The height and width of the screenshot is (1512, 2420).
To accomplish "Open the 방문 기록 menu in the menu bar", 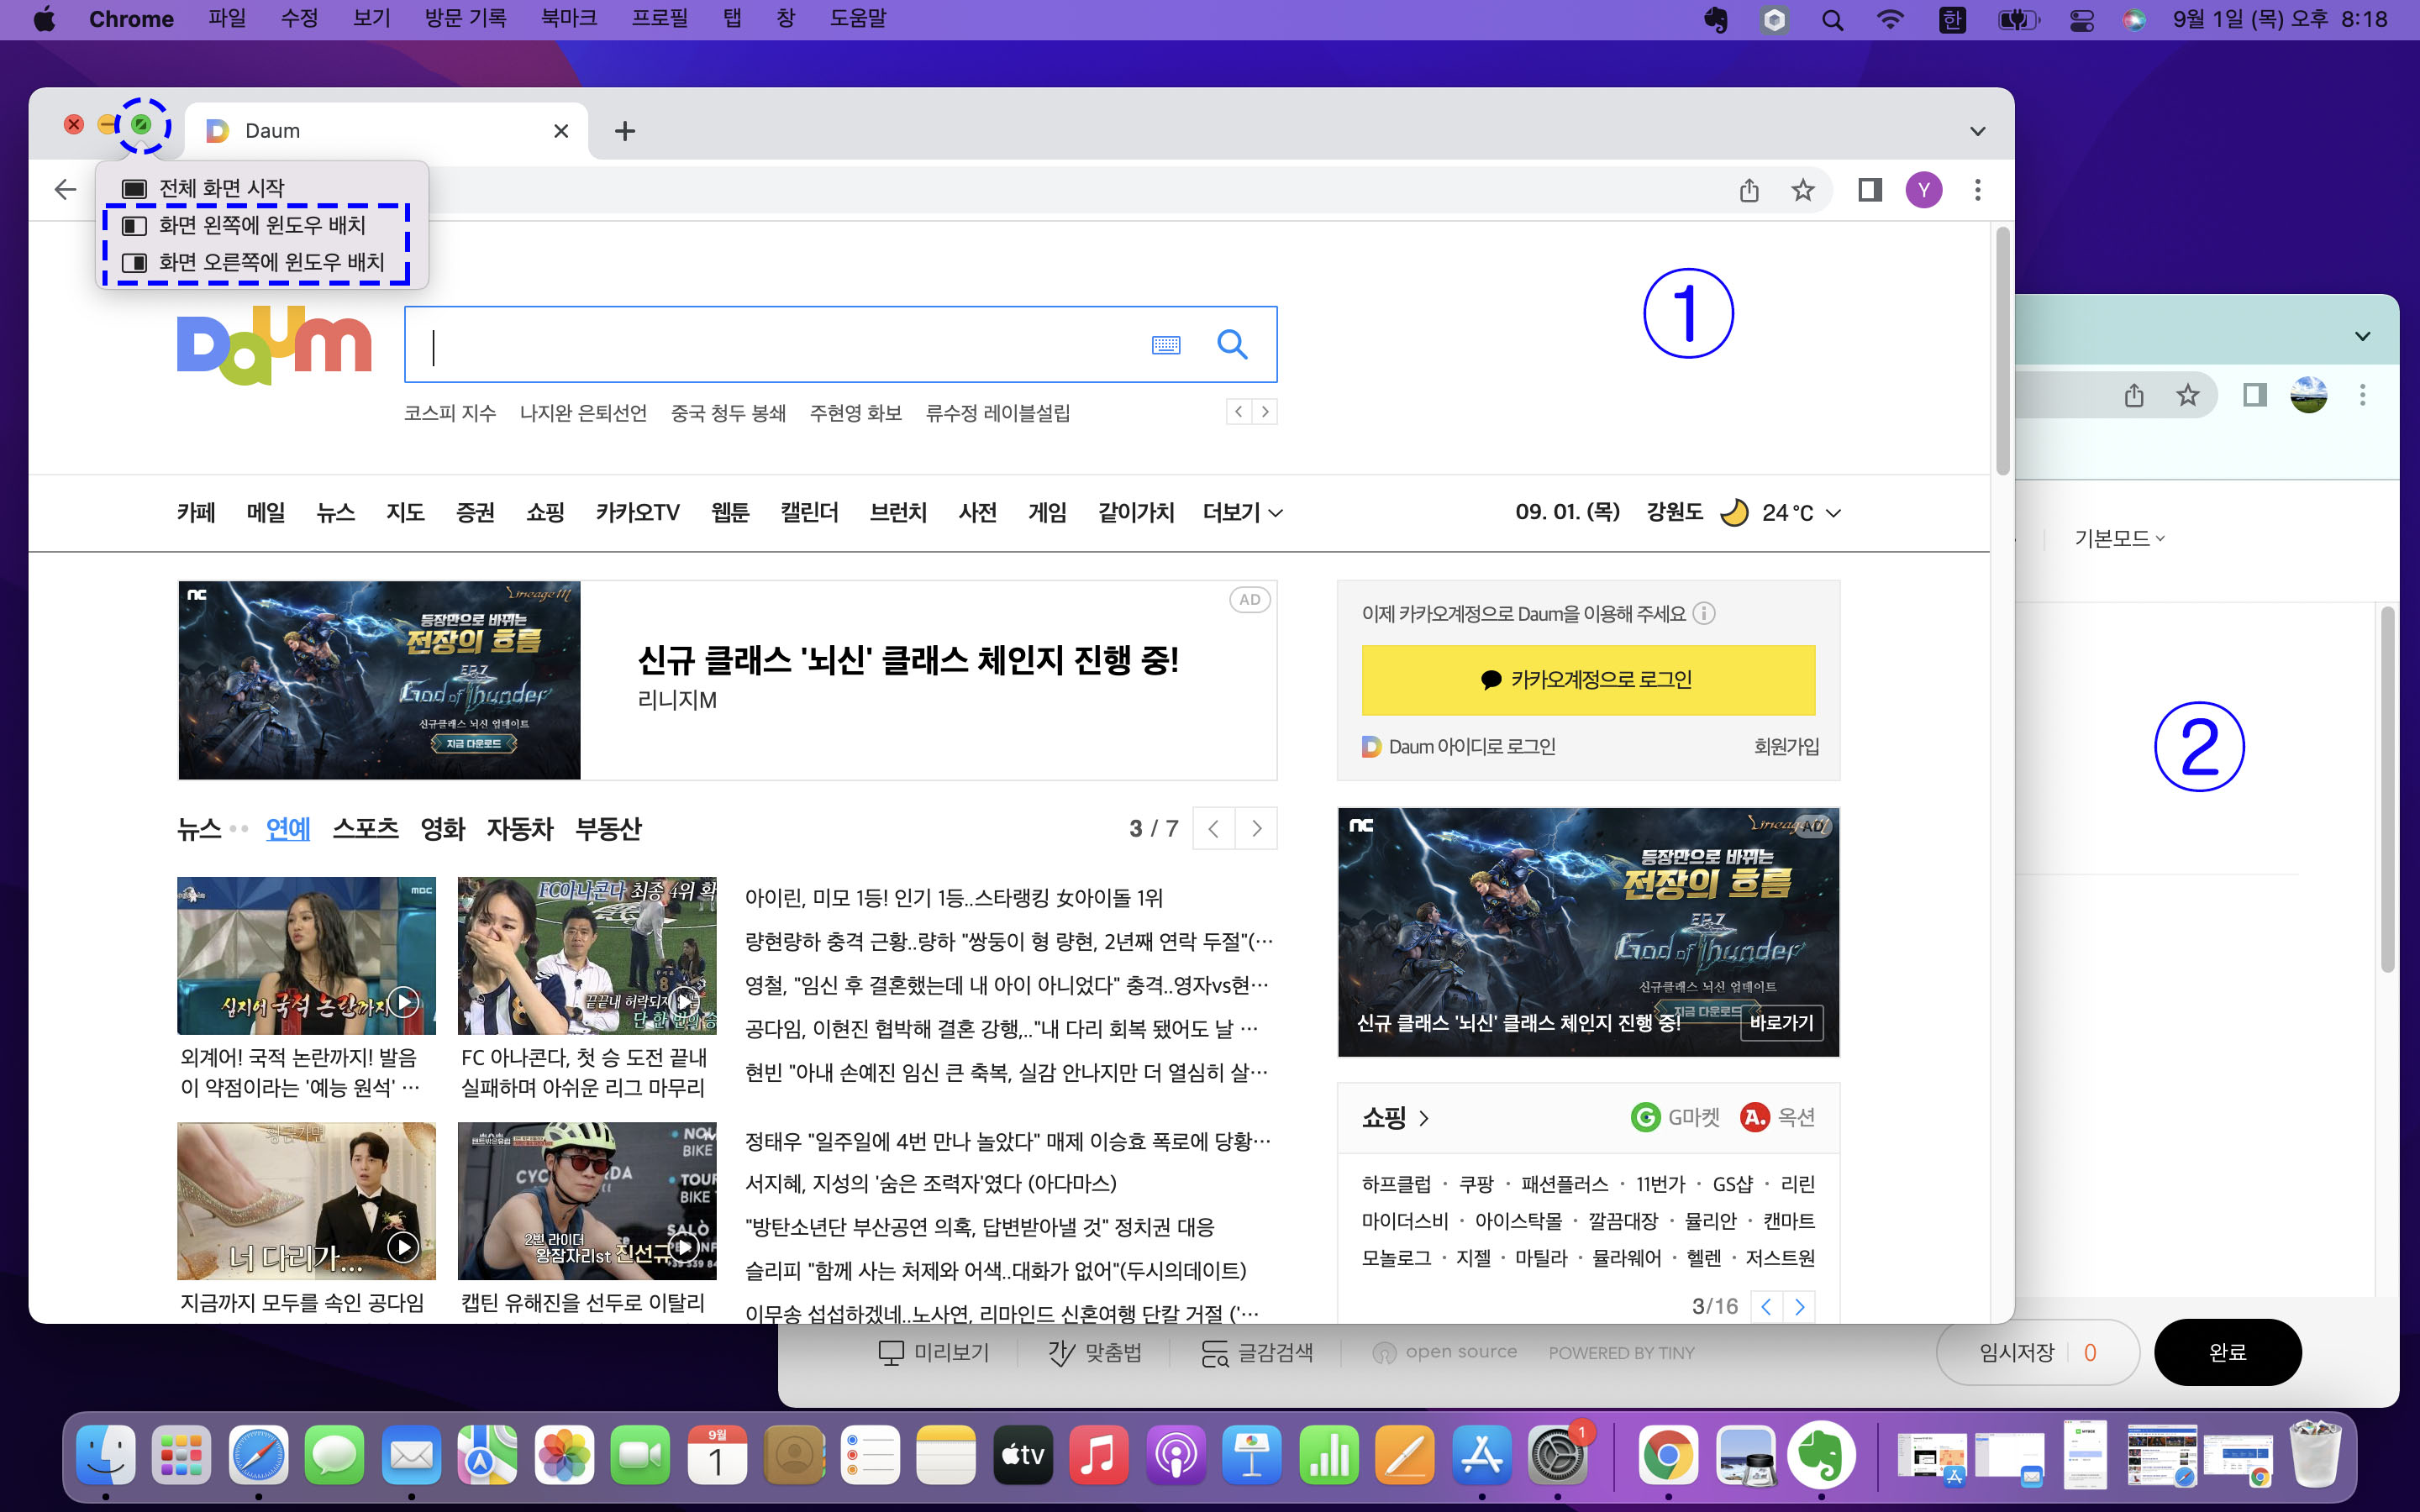I will pyautogui.click(x=465, y=19).
